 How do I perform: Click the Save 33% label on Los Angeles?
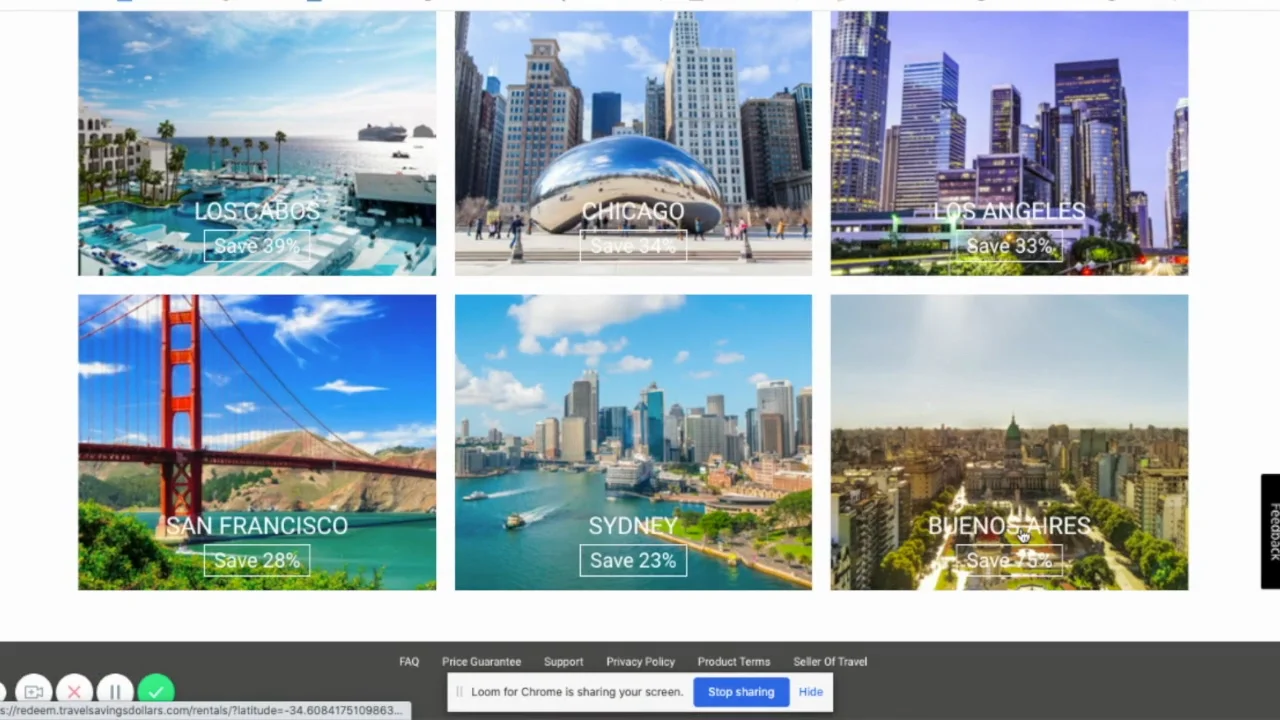pos(1009,246)
